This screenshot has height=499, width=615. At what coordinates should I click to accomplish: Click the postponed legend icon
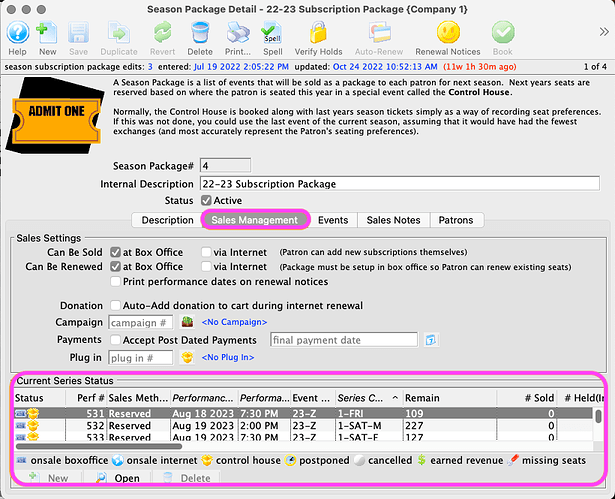click(290, 460)
